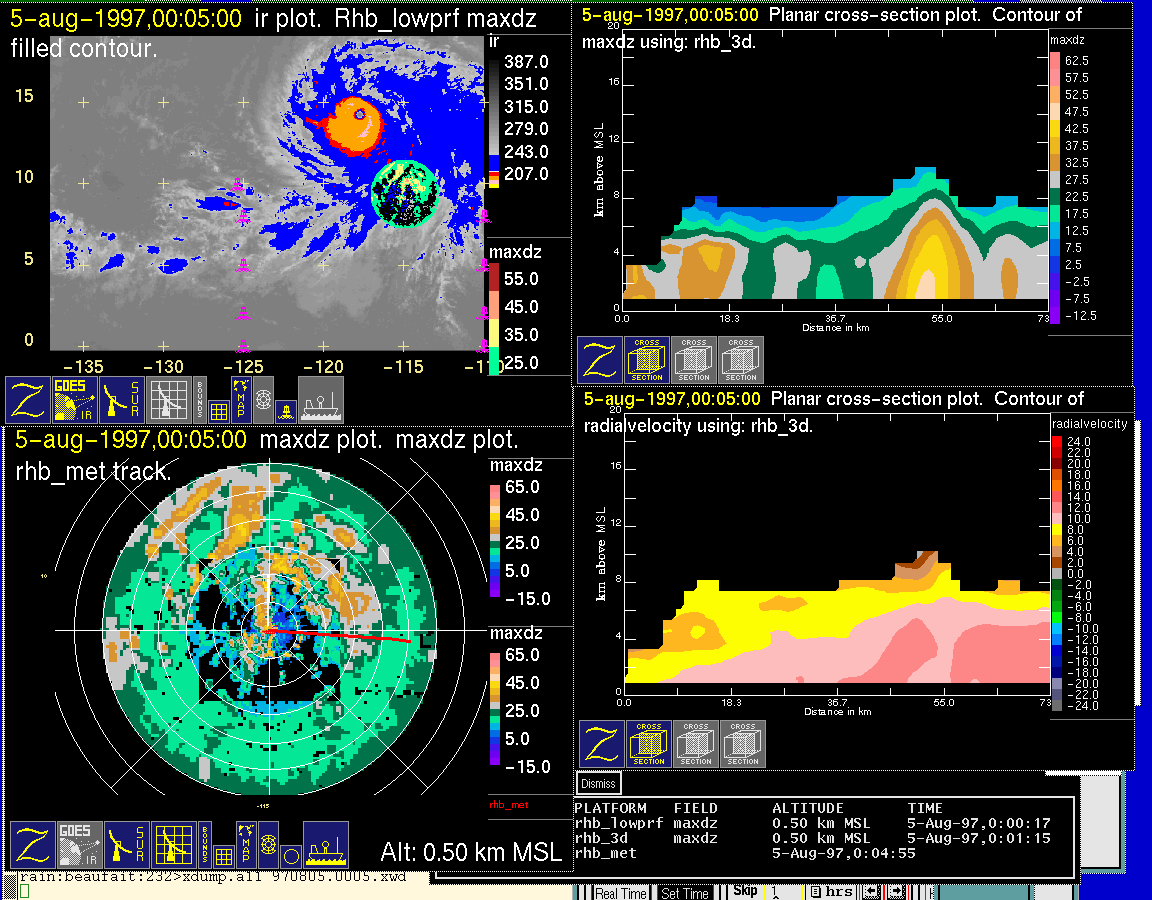Select the radar grid icon in maxdz toolbar

click(174, 845)
